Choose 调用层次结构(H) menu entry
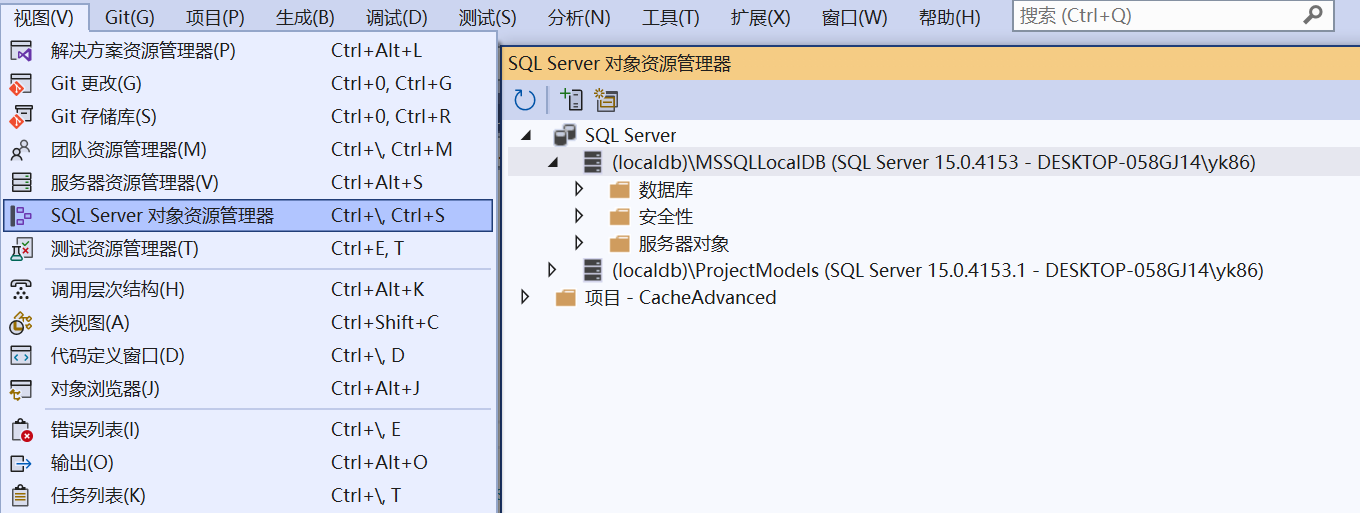1360x513 pixels. [248, 289]
